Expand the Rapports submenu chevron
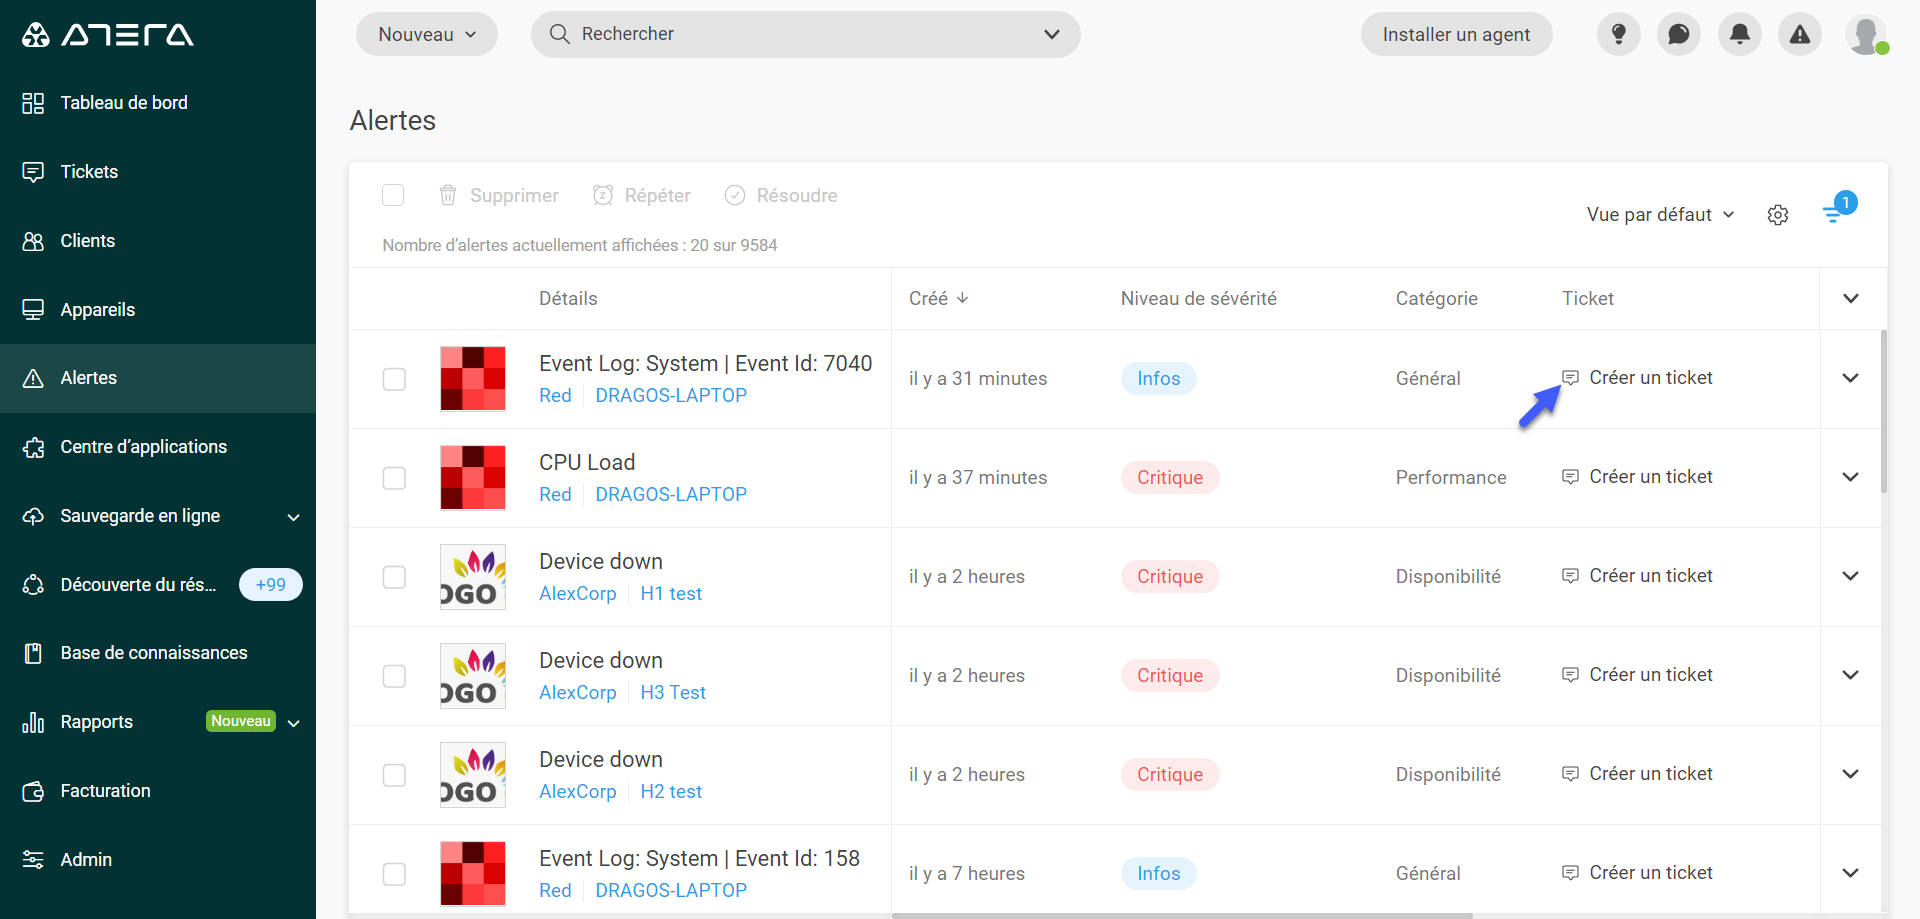This screenshot has height=919, width=1920. pos(293,723)
